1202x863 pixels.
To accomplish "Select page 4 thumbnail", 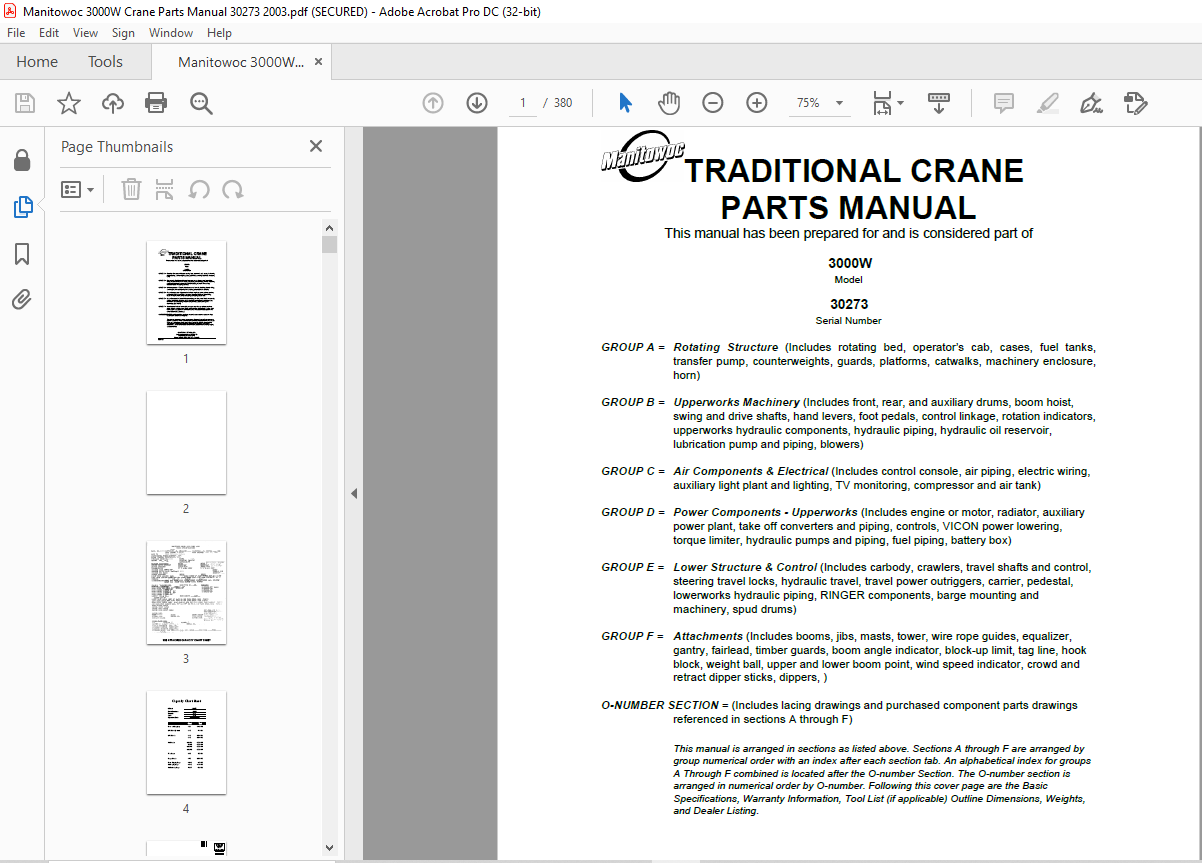I will (x=186, y=743).
